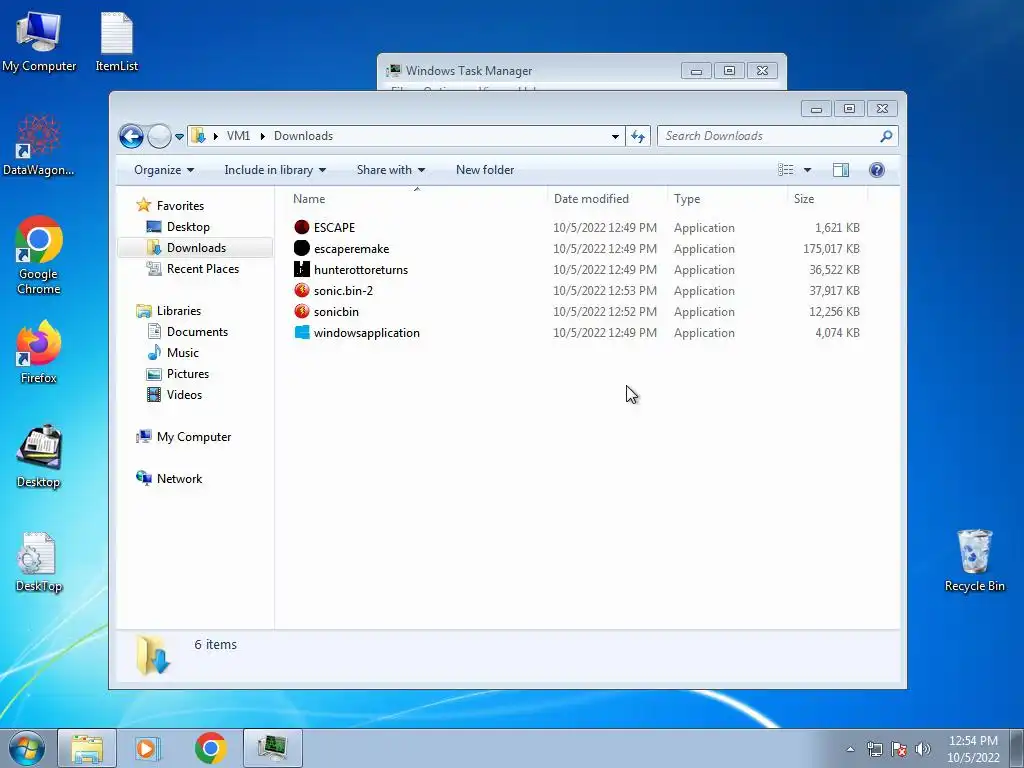
Task: Click the 12:53 PM date of sonic.bin-2
Action: coord(605,291)
